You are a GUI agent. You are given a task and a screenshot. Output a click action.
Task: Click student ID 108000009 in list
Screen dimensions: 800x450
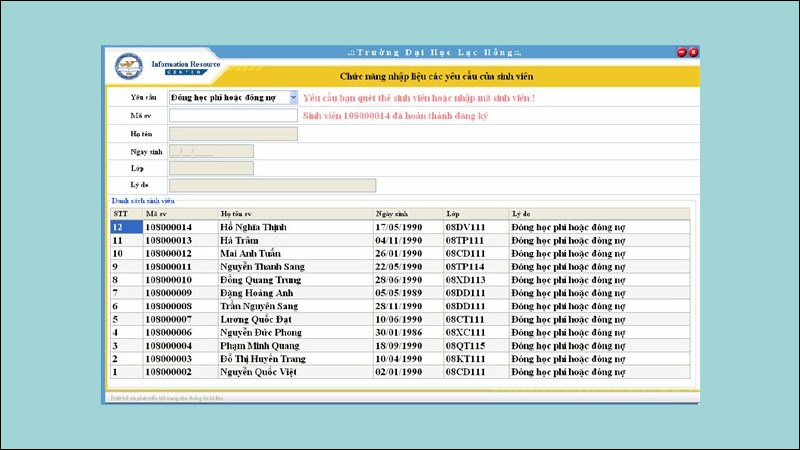pos(168,293)
